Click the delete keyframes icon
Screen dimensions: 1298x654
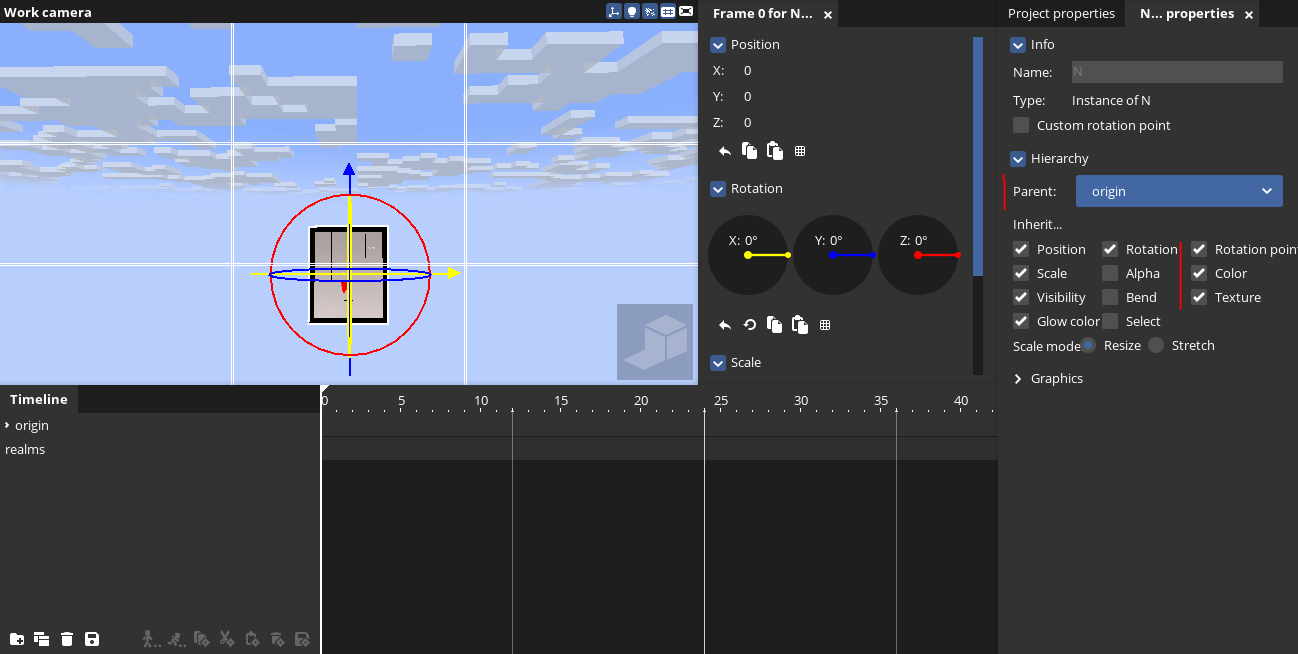(x=278, y=639)
